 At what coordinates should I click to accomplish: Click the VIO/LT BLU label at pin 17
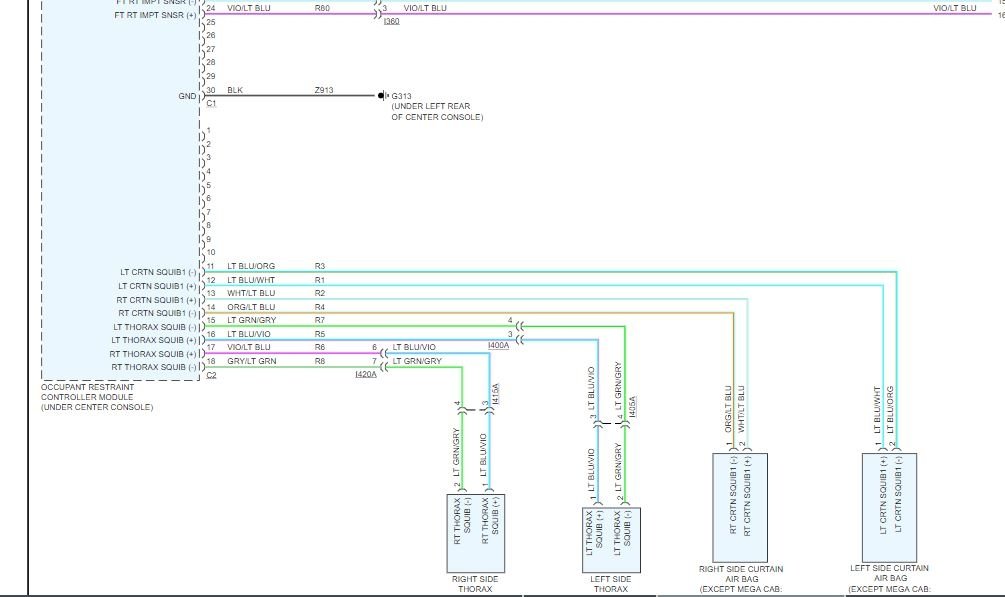click(x=249, y=347)
